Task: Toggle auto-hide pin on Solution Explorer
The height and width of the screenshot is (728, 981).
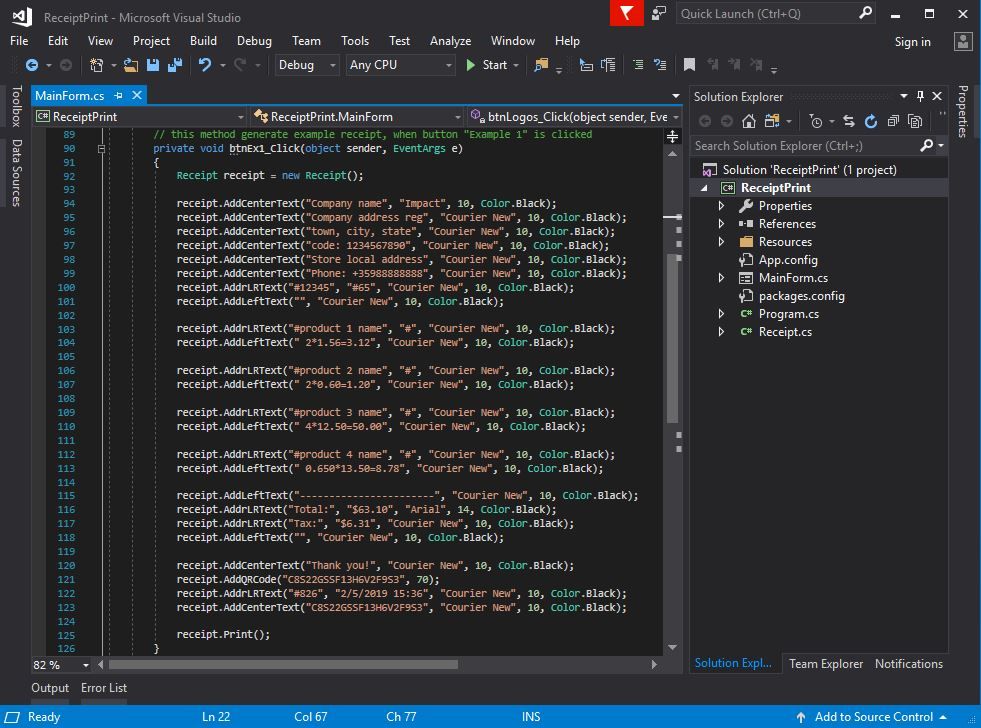Action: pos(920,96)
